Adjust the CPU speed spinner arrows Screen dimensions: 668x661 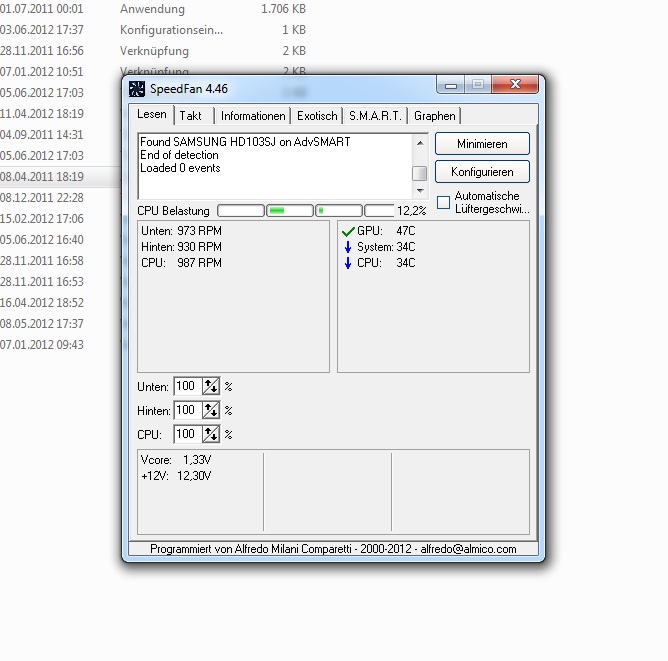click(211, 434)
